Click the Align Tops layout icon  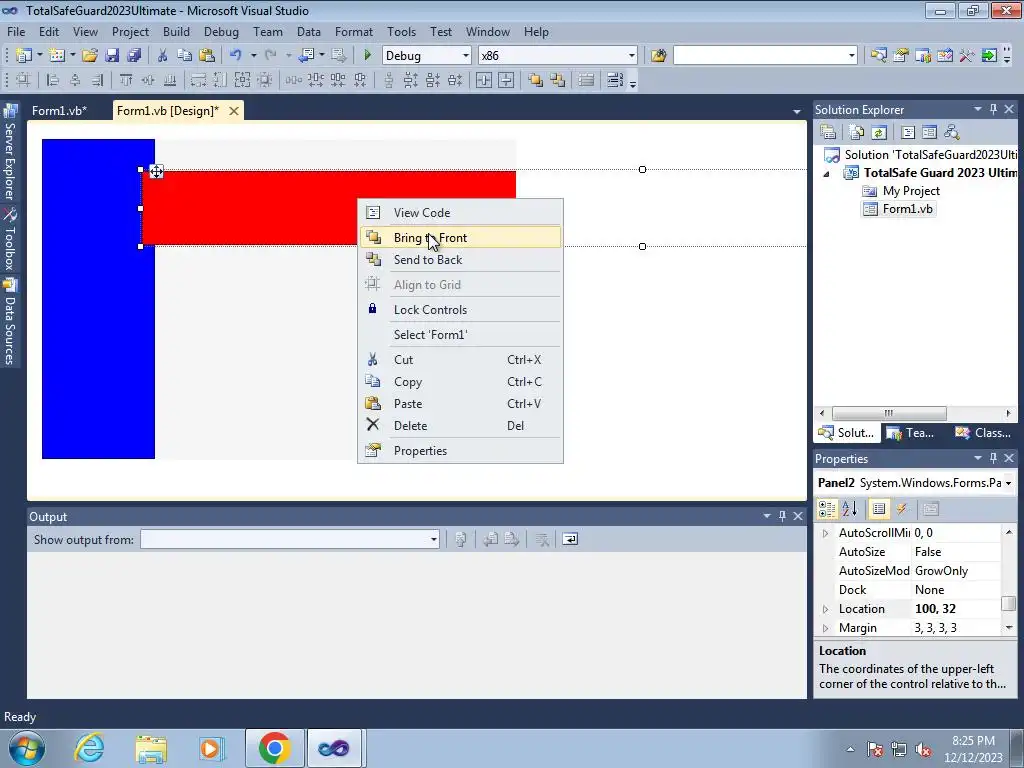pyautogui.click(x=126, y=80)
